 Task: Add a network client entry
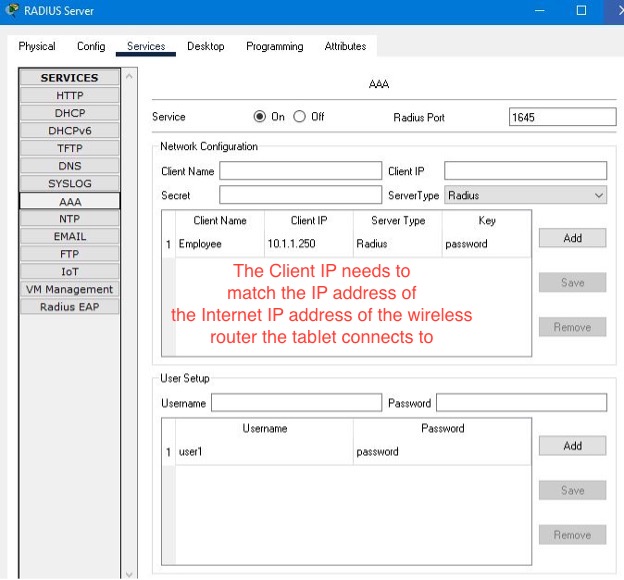pyautogui.click(x=572, y=238)
